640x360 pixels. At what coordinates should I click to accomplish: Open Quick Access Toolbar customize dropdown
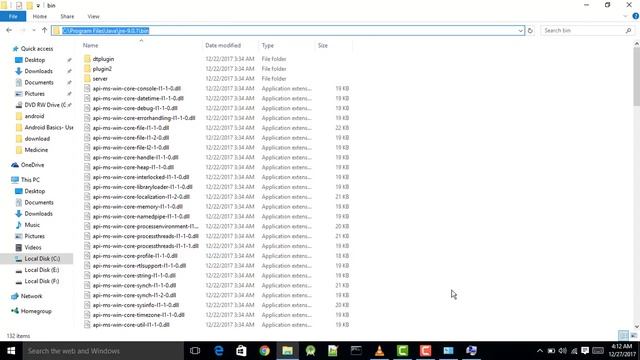pos(38,5)
